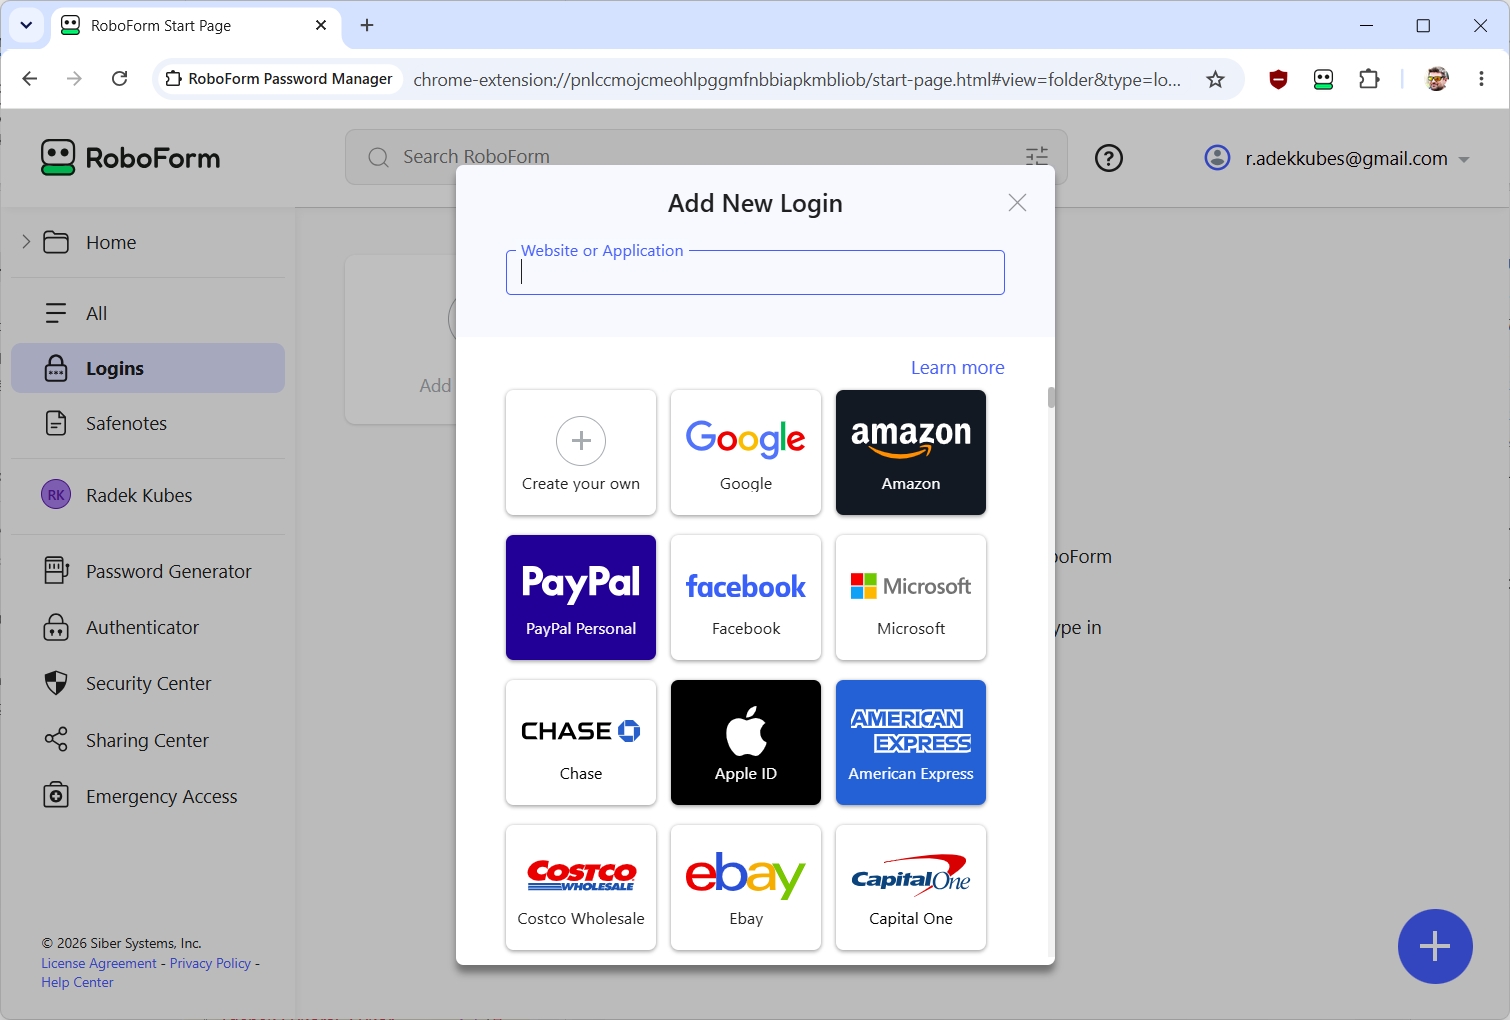Open the Sharing Center share icon

[56, 740]
